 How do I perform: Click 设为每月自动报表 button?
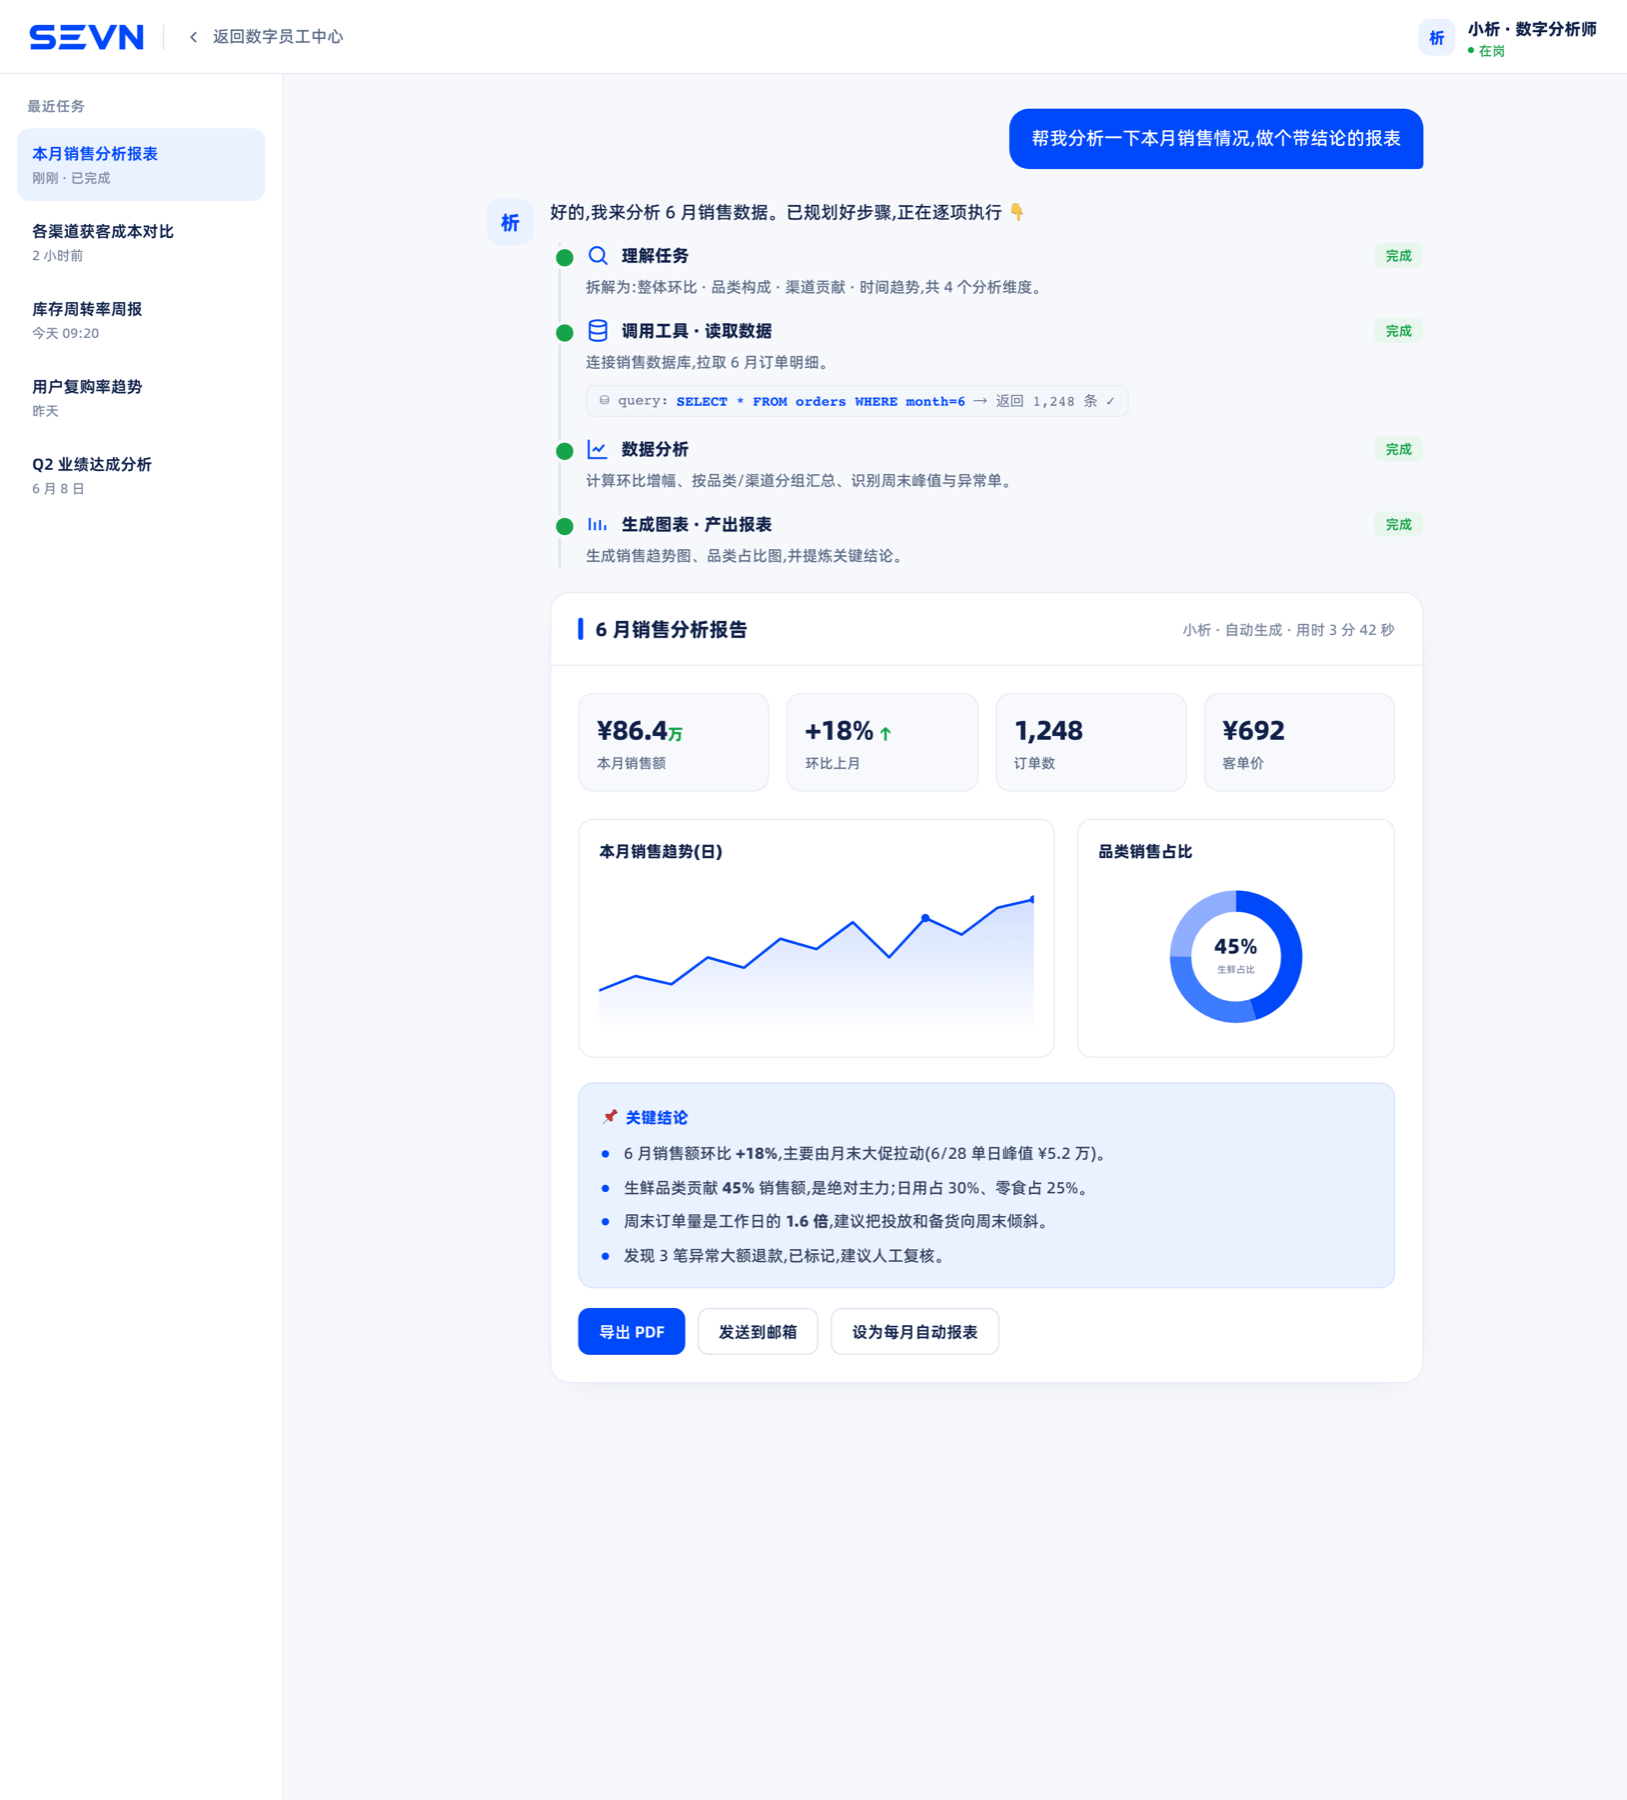tap(914, 1332)
